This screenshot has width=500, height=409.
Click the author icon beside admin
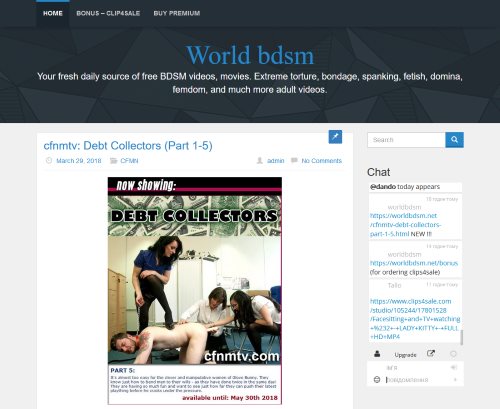(x=260, y=161)
